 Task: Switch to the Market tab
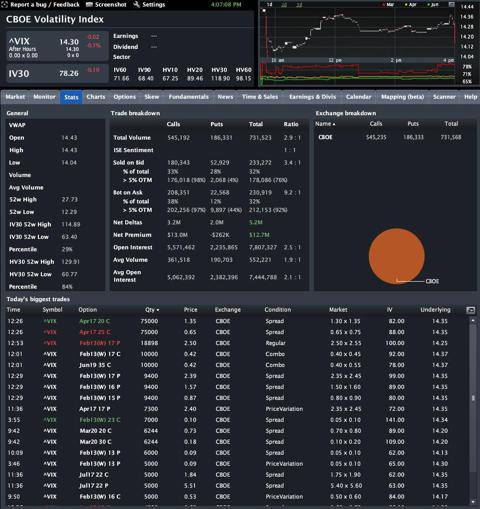[x=15, y=97]
